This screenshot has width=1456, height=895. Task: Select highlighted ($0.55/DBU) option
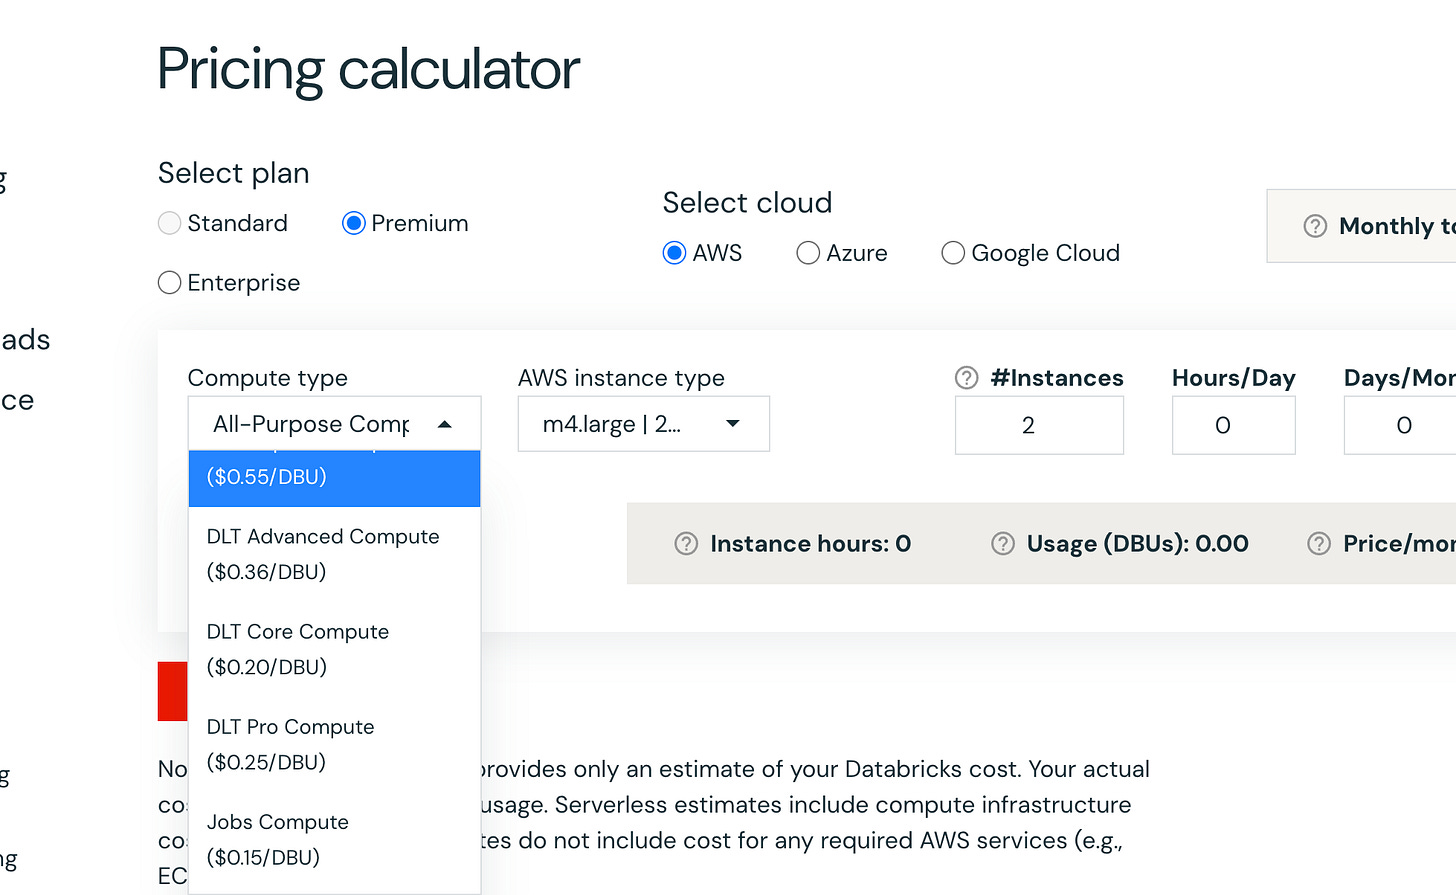(x=334, y=478)
